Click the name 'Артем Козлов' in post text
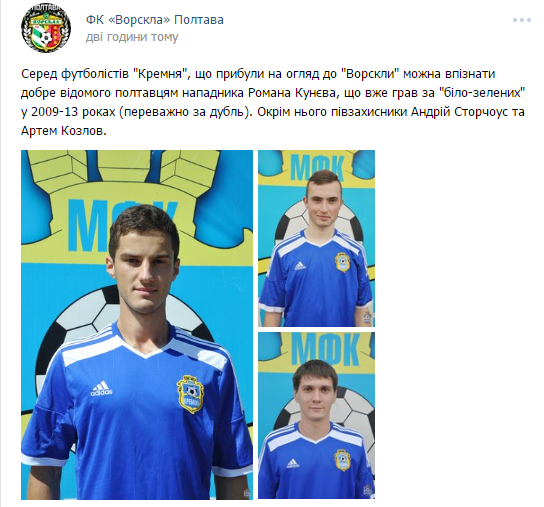 (x=63, y=131)
